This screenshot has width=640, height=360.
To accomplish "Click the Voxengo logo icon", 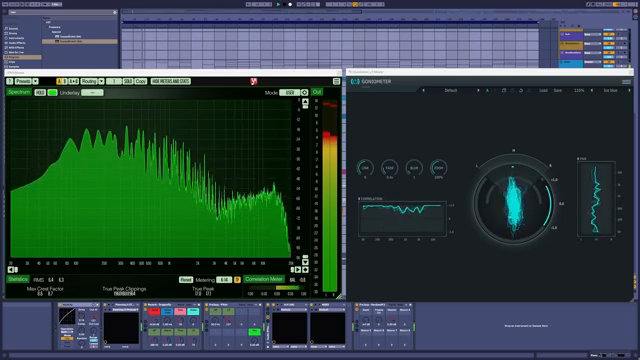I will (254, 81).
